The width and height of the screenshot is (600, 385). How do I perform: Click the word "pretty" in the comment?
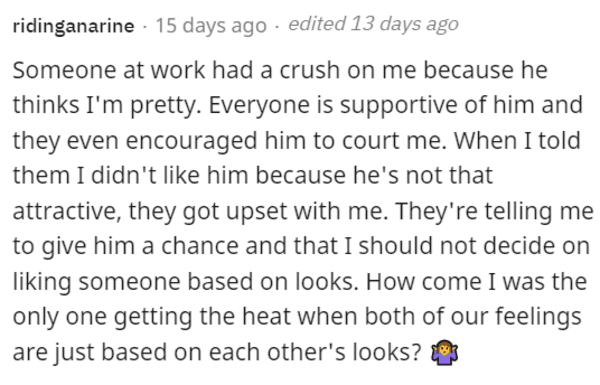[165, 106]
